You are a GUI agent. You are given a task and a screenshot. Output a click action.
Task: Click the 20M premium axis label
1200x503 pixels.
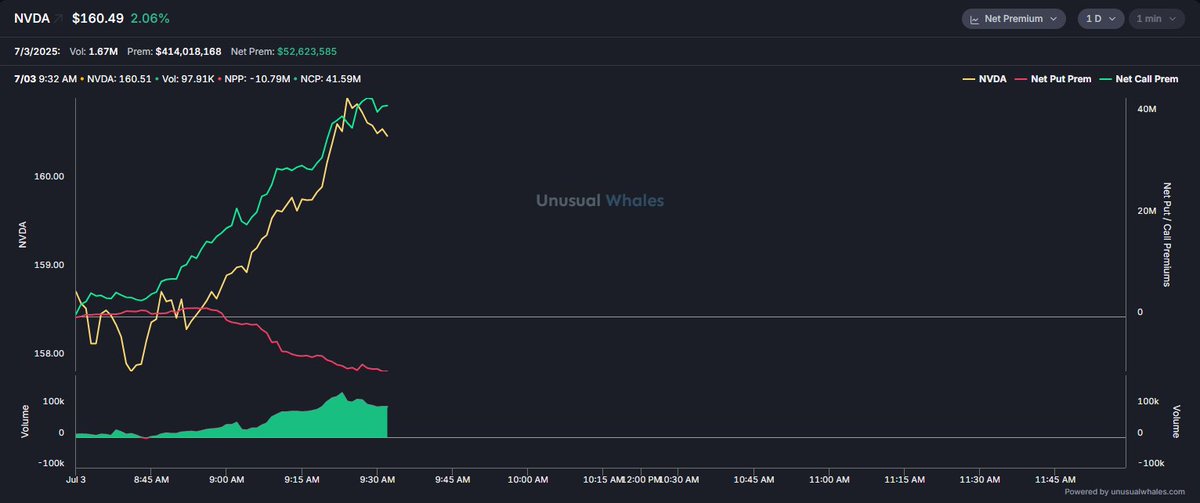1147,212
